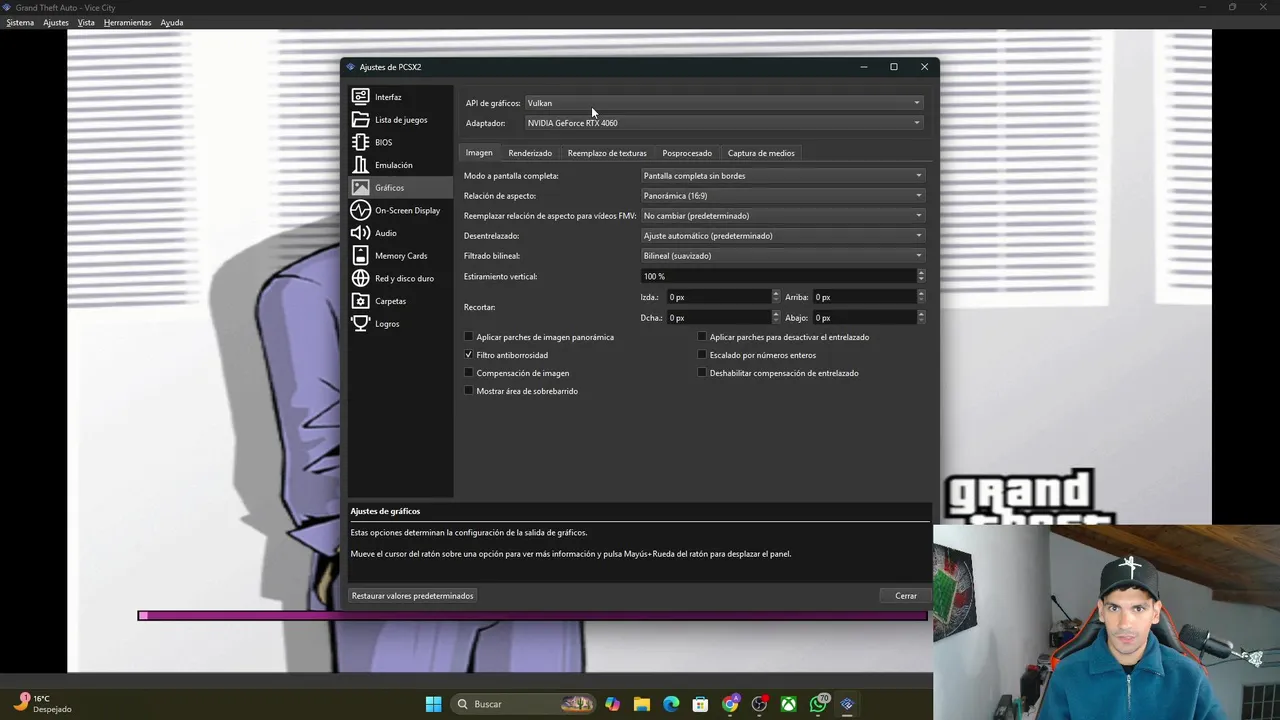This screenshot has width=1280, height=720.
Task: Open the Carpetas folder icon
Action: (360, 301)
